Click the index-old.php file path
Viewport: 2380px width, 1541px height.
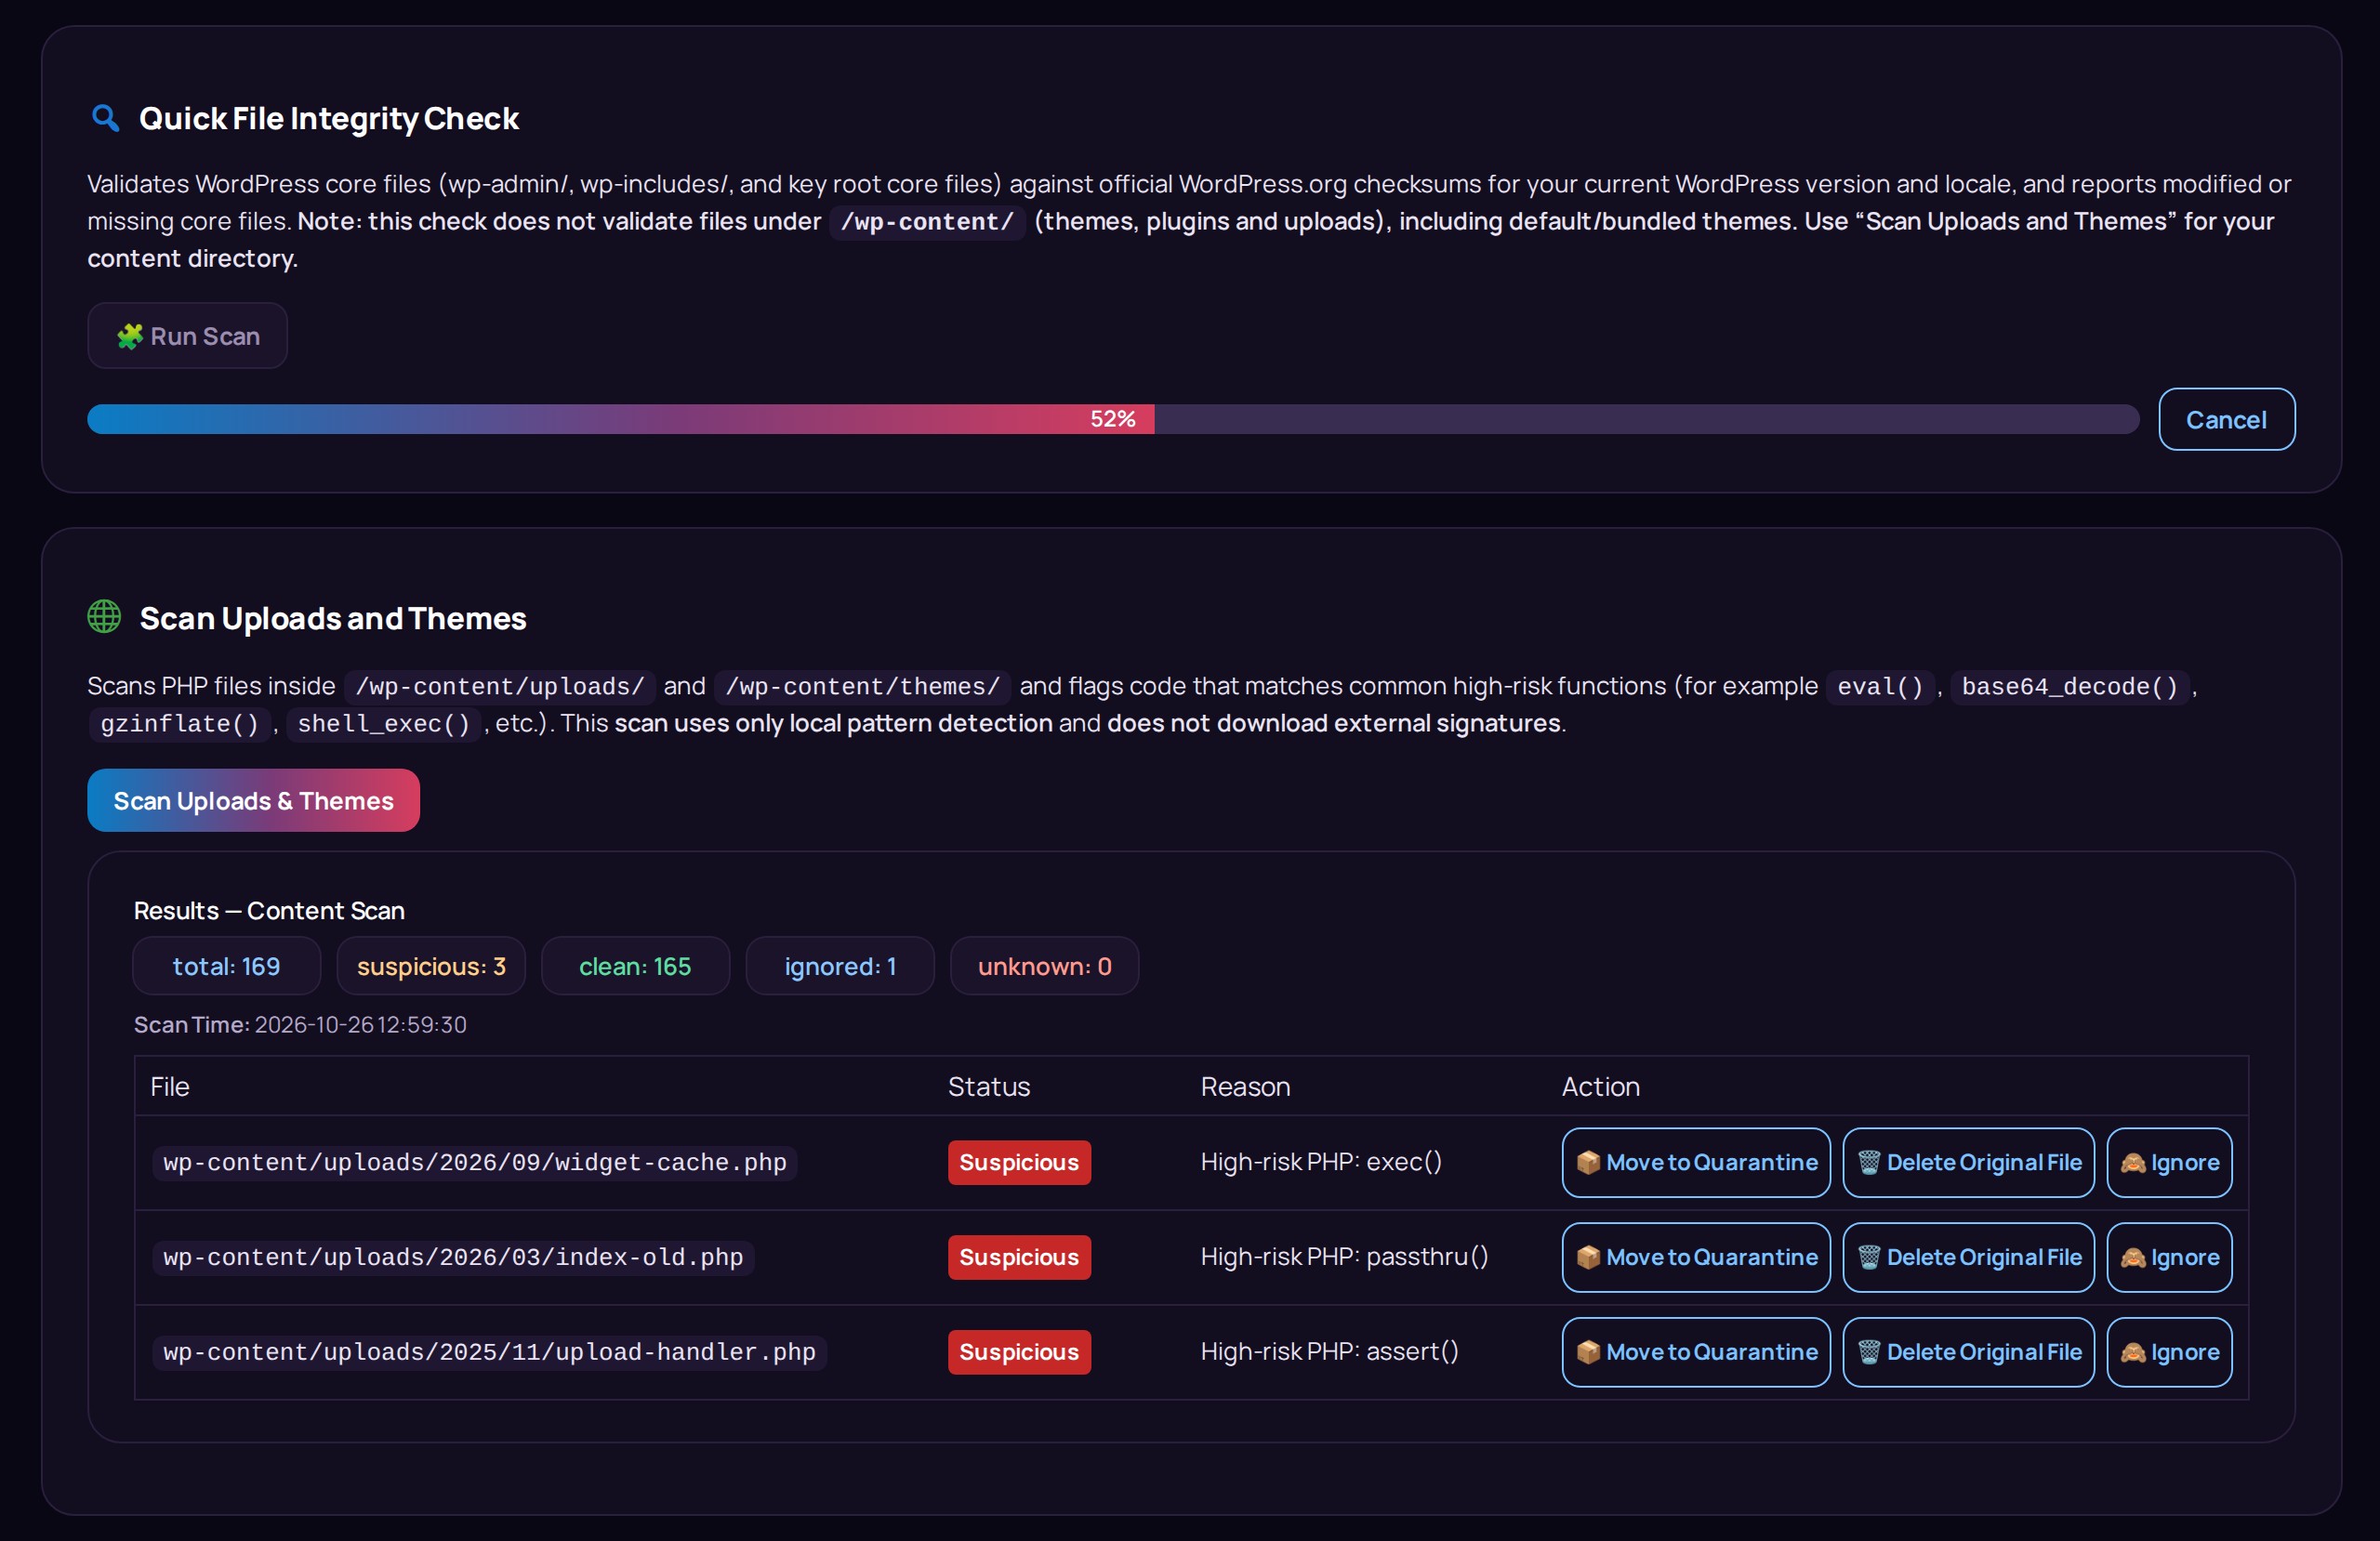tap(453, 1257)
